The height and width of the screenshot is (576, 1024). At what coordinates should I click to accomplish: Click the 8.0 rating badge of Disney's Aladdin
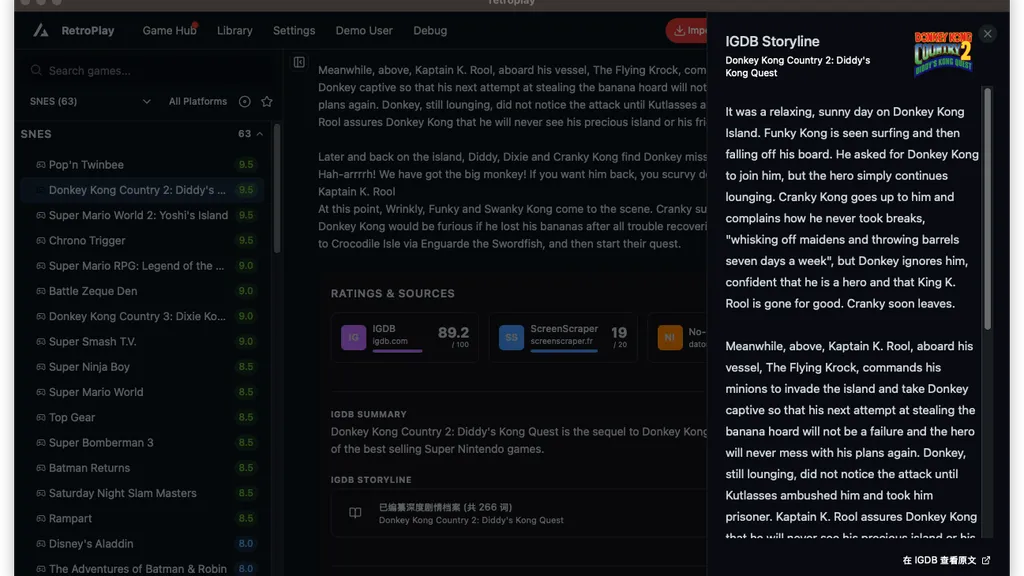[246, 543]
